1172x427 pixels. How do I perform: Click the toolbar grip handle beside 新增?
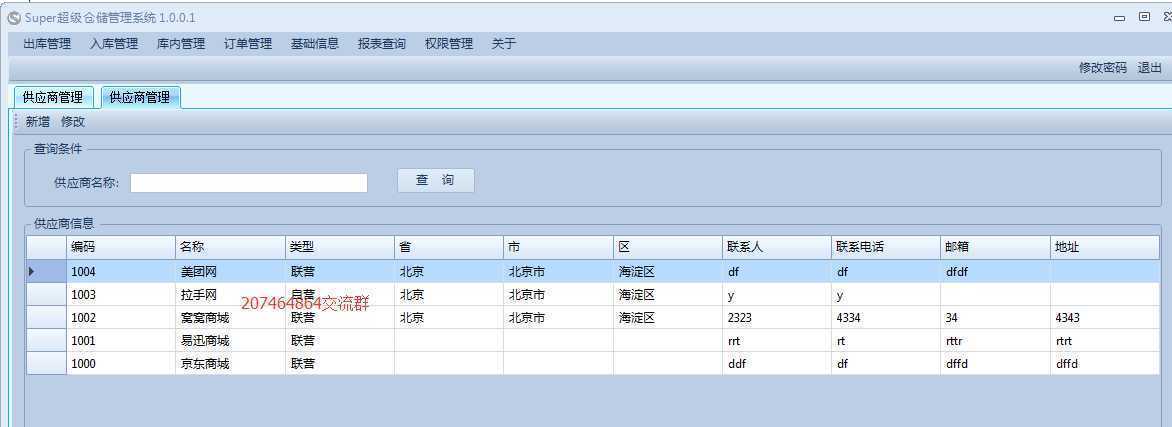pyautogui.click(x=16, y=122)
